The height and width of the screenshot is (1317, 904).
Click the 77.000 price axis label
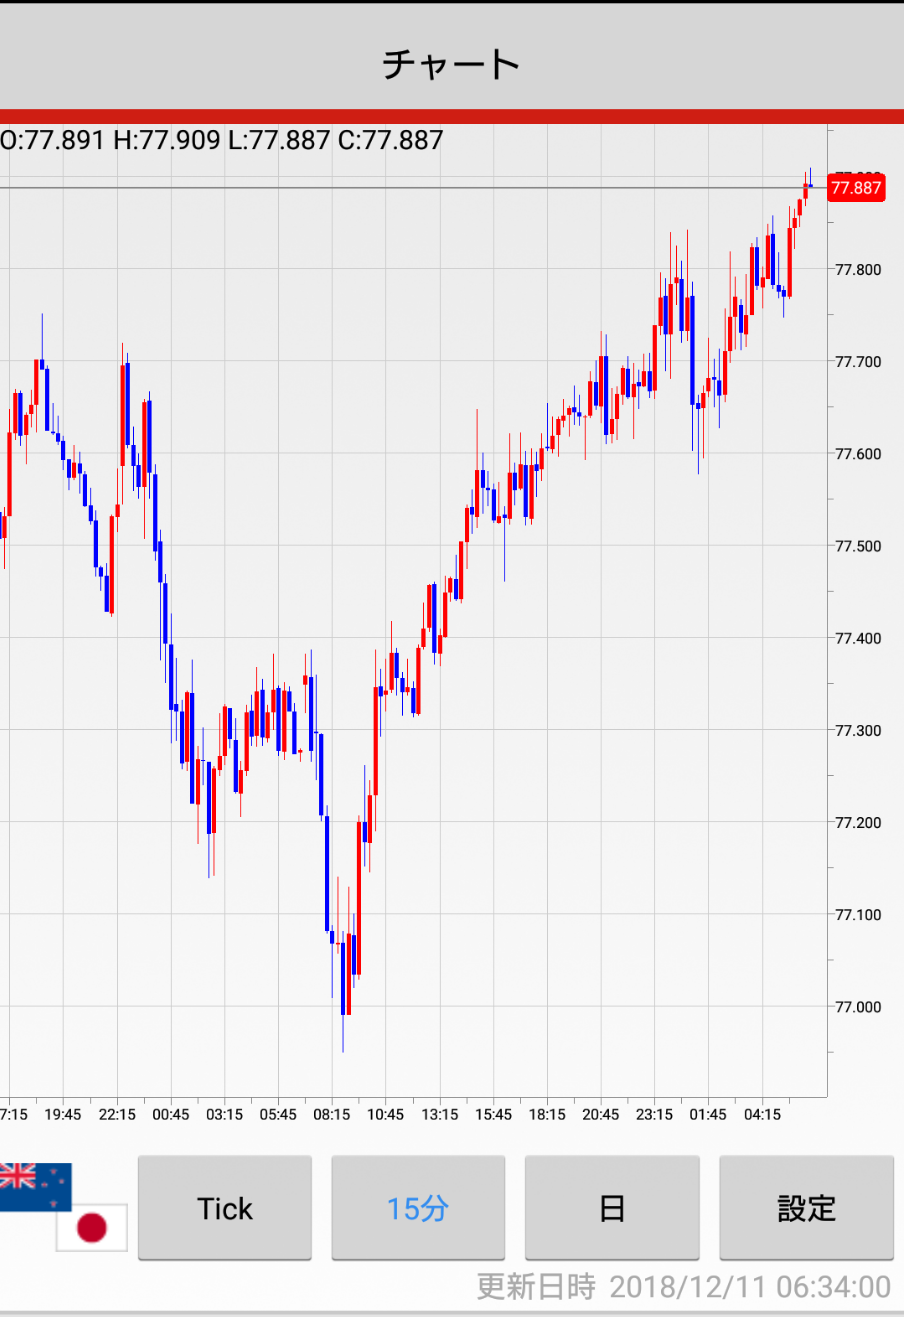pos(858,1007)
